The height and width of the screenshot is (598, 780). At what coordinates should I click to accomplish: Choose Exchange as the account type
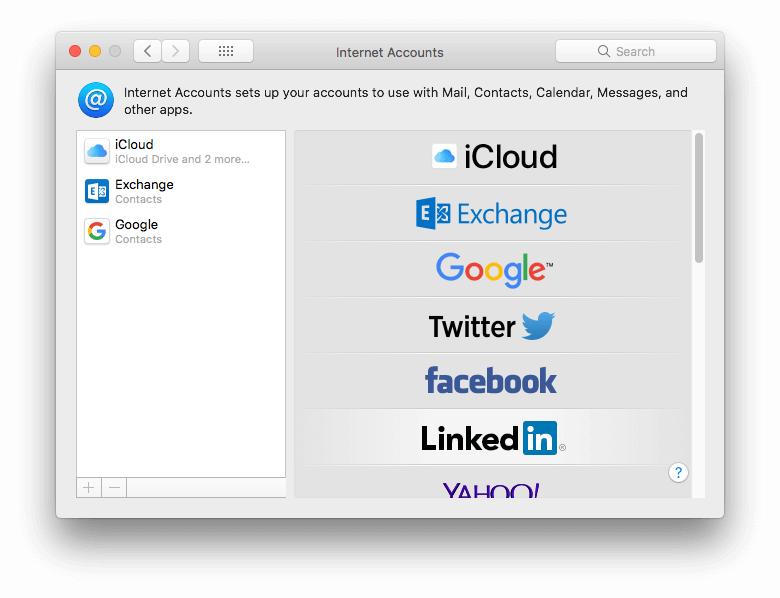tap(493, 213)
